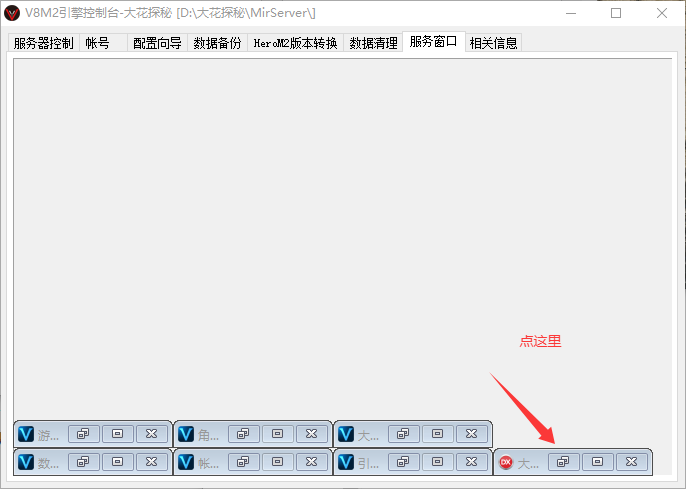Click the V icon of the 引... window
This screenshot has height=489, width=686.
pyautogui.click(x=346, y=462)
